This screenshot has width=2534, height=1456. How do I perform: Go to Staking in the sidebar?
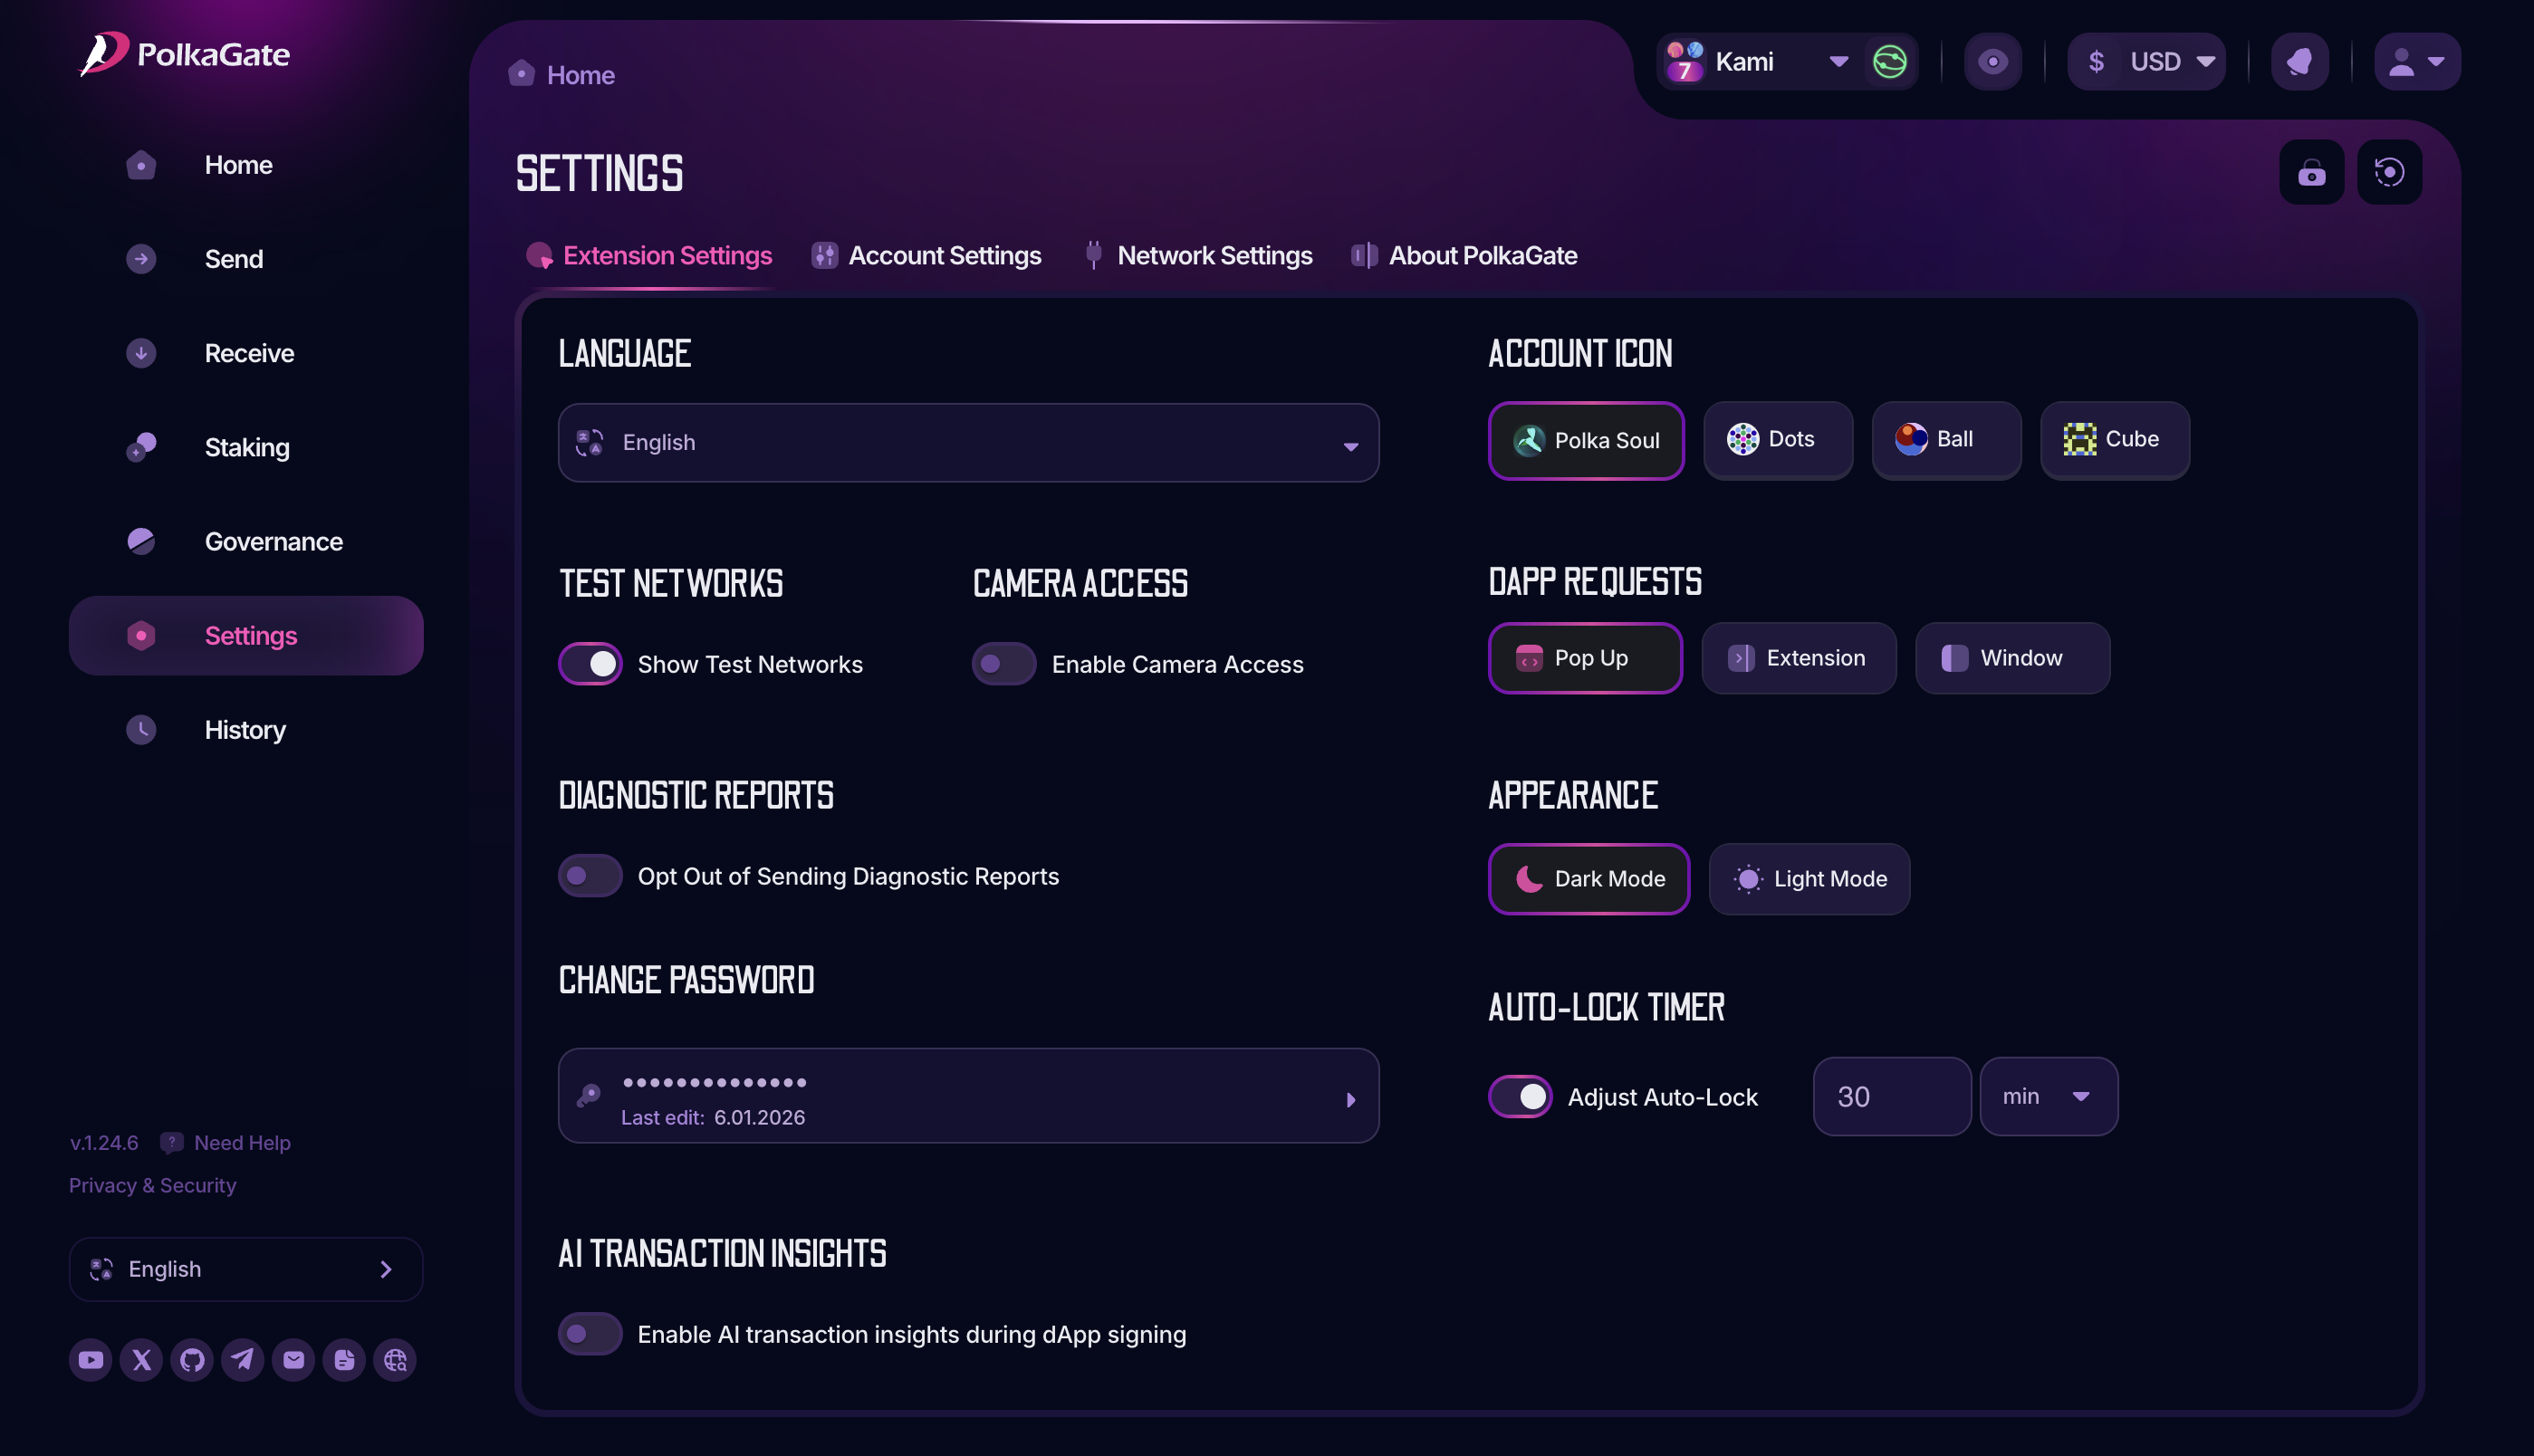click(x=247, y=447)
